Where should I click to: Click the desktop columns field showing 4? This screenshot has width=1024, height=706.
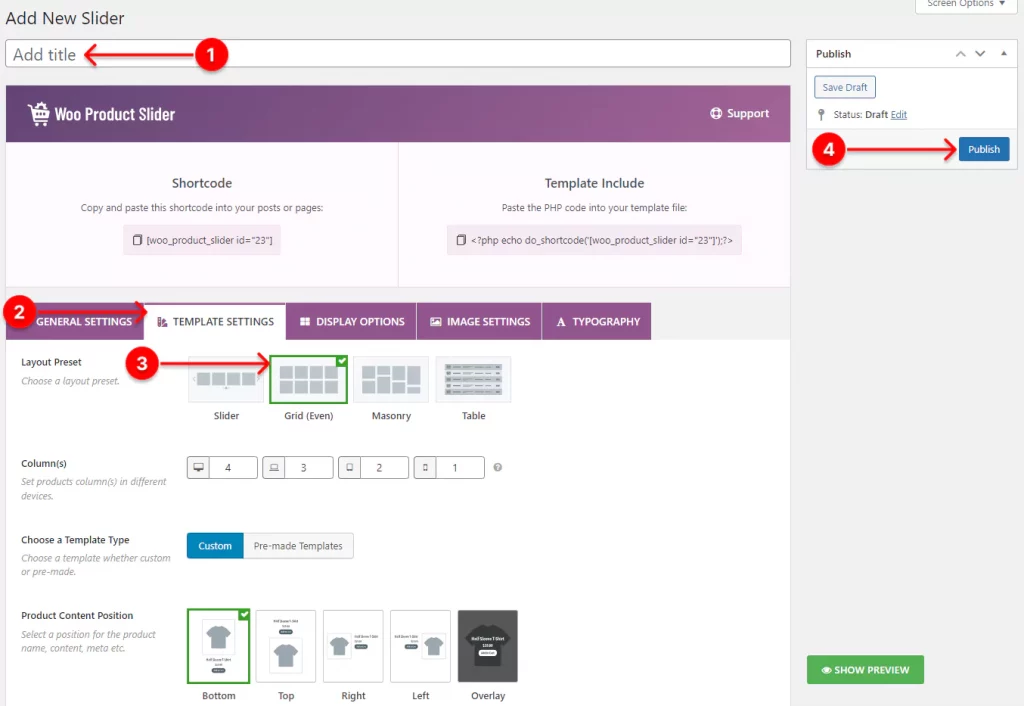tap(233, 468)
